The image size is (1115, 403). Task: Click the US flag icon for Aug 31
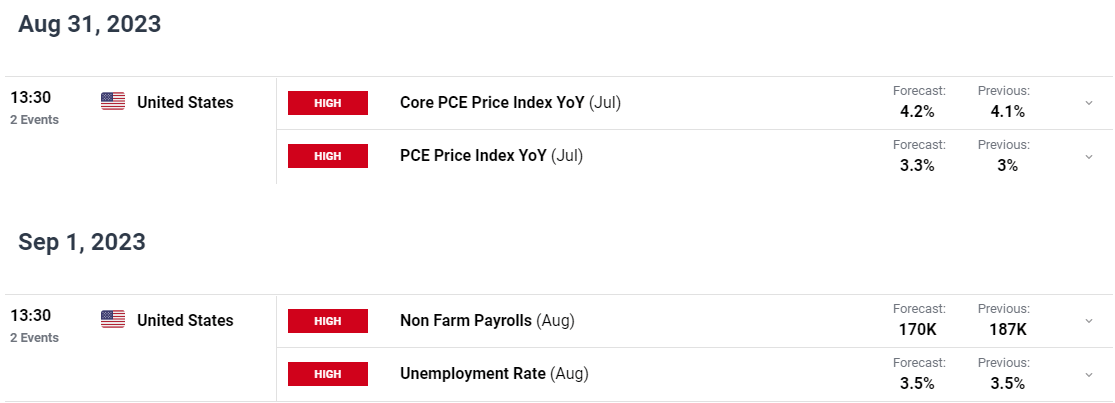[x=113, y=102]
